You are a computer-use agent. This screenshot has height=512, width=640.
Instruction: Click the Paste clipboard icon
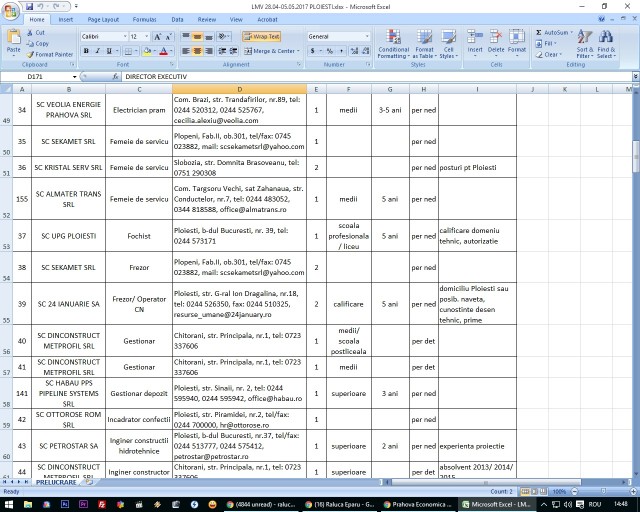pos(13,37)
